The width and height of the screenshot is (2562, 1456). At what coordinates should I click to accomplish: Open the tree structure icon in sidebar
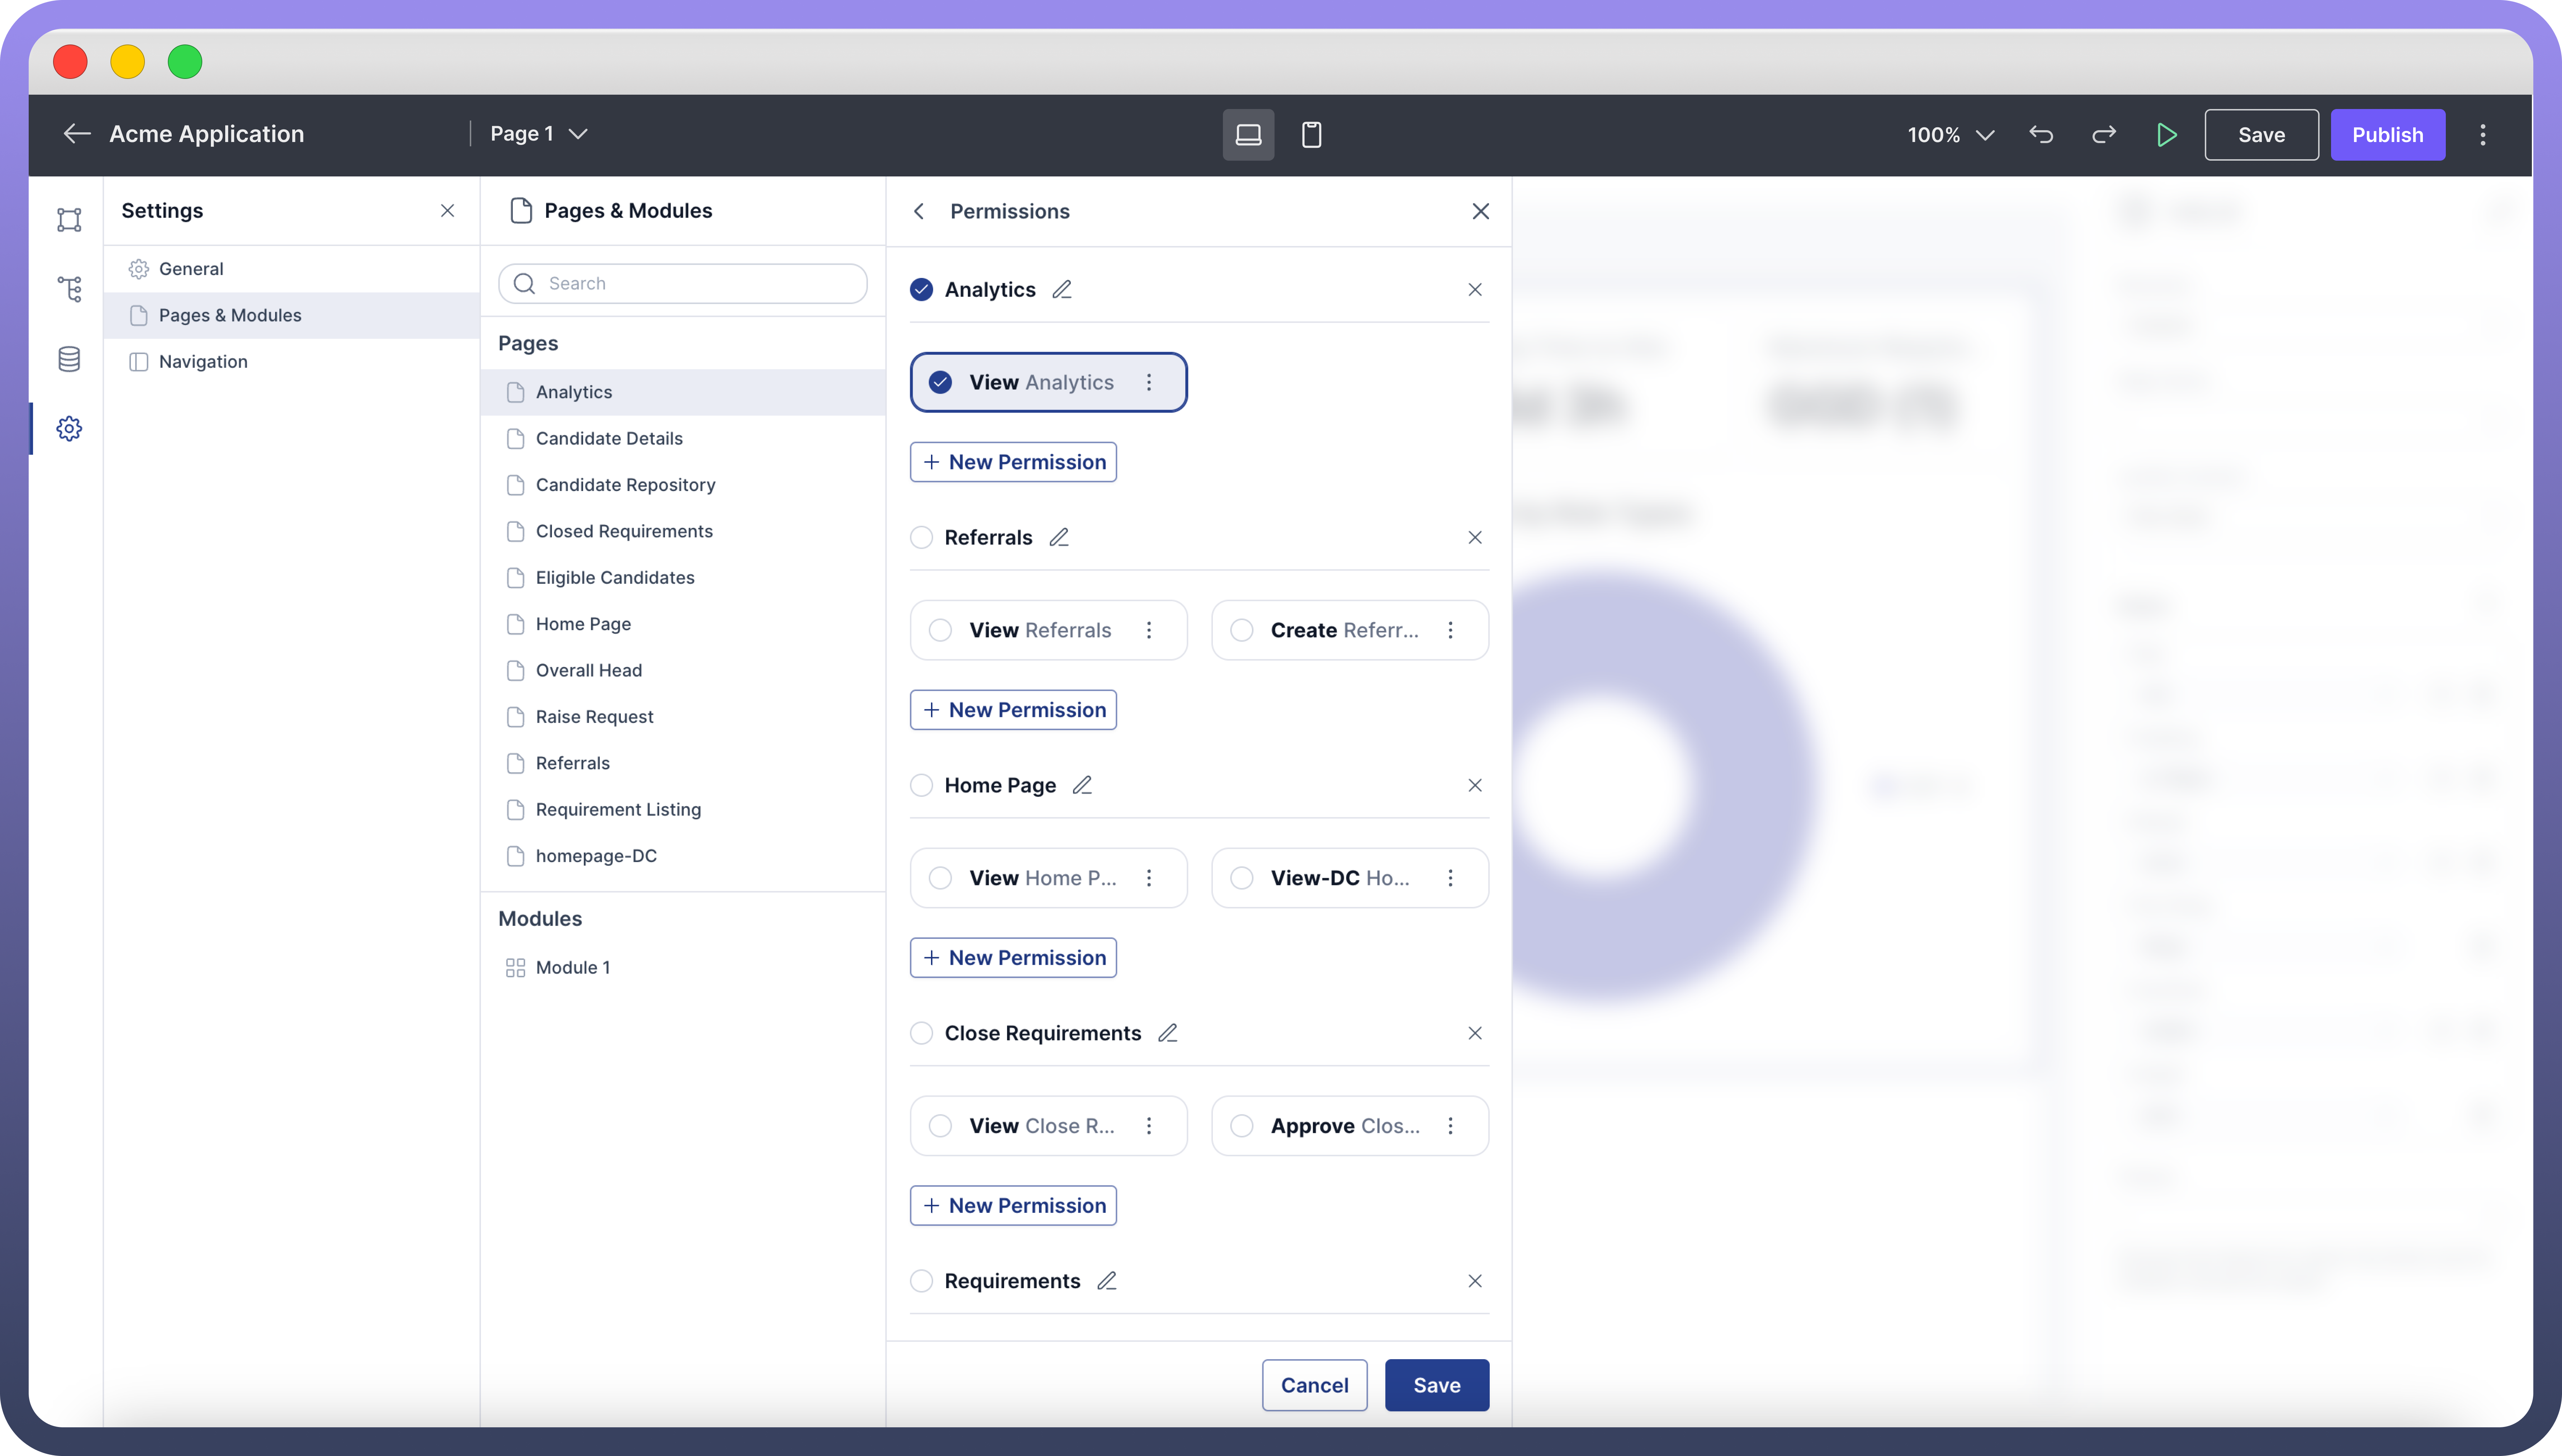coord(69,289)
